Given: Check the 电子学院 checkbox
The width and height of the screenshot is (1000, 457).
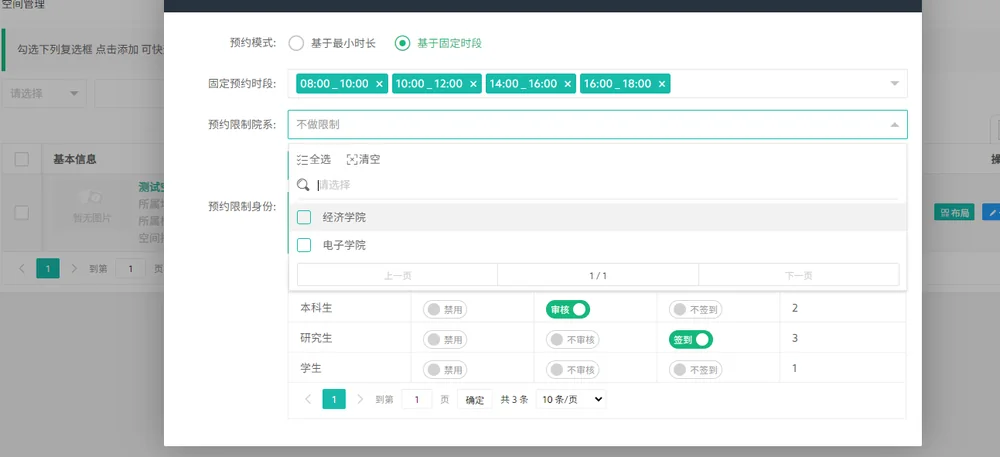Looking at the screenshot, I should 304,245.
